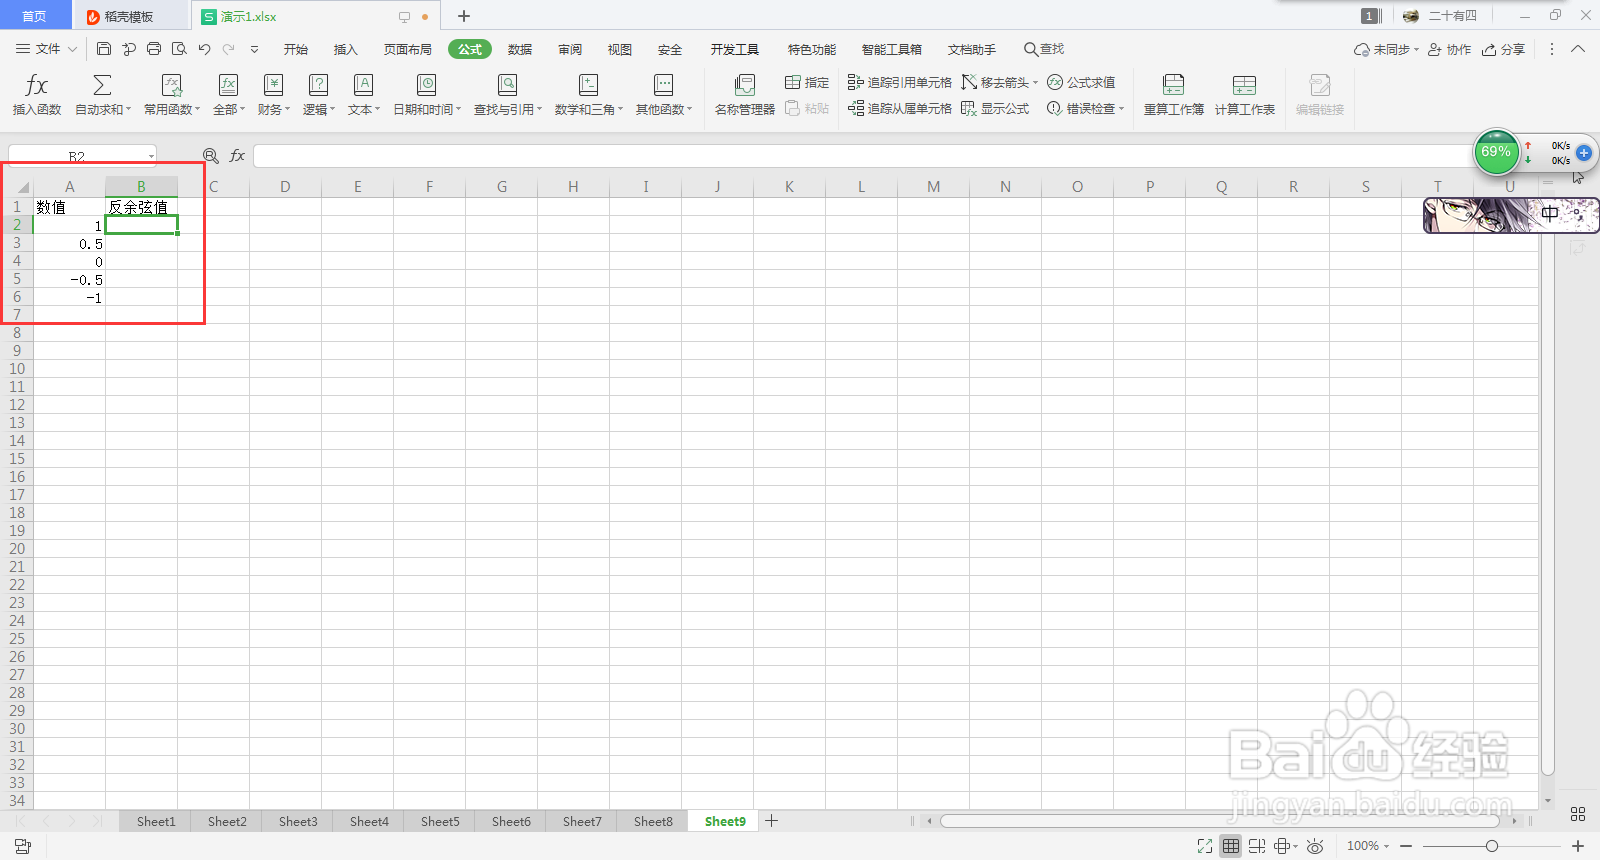Switch to the 插入 (Insert) tab
1600x860 pixels.
(x=345, y=49)
